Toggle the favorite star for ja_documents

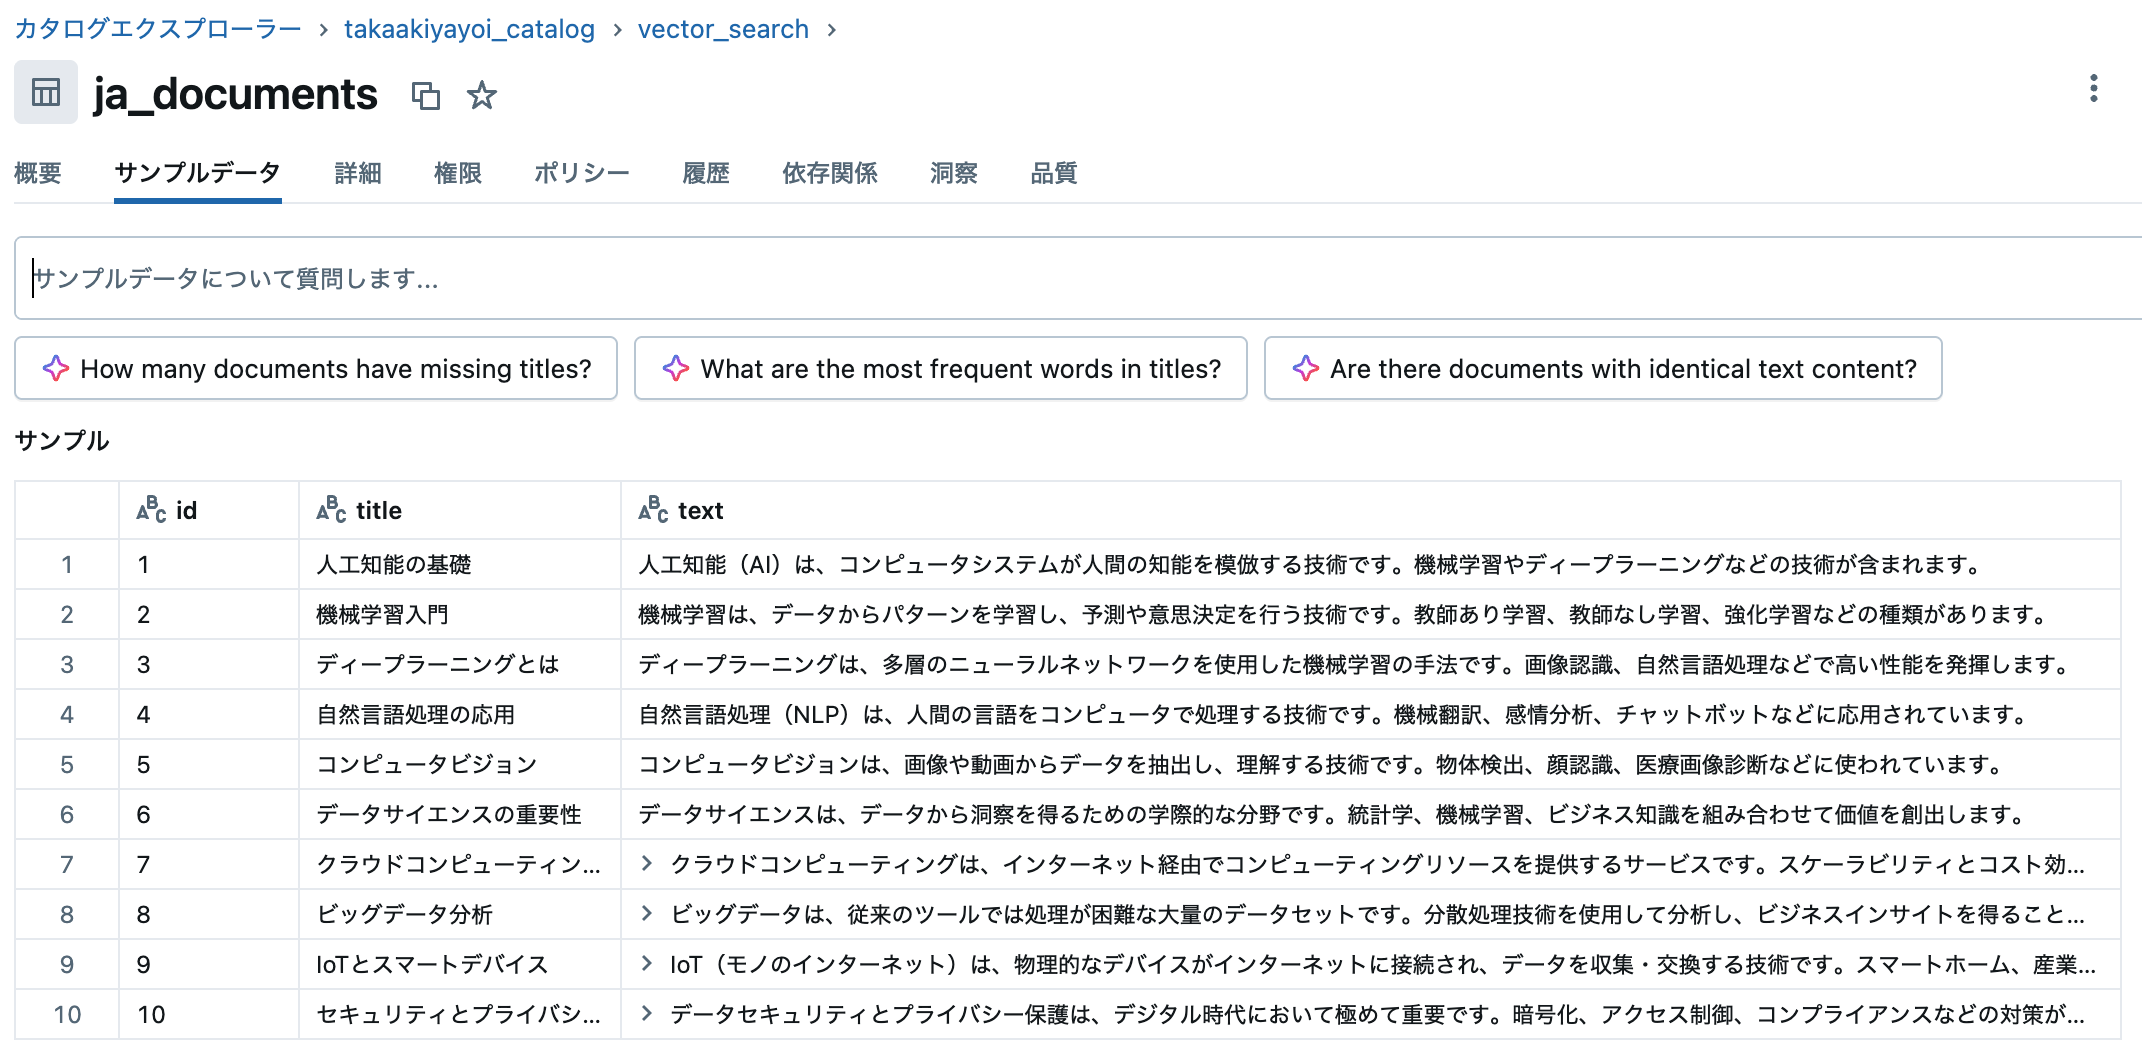click(482, 96)
